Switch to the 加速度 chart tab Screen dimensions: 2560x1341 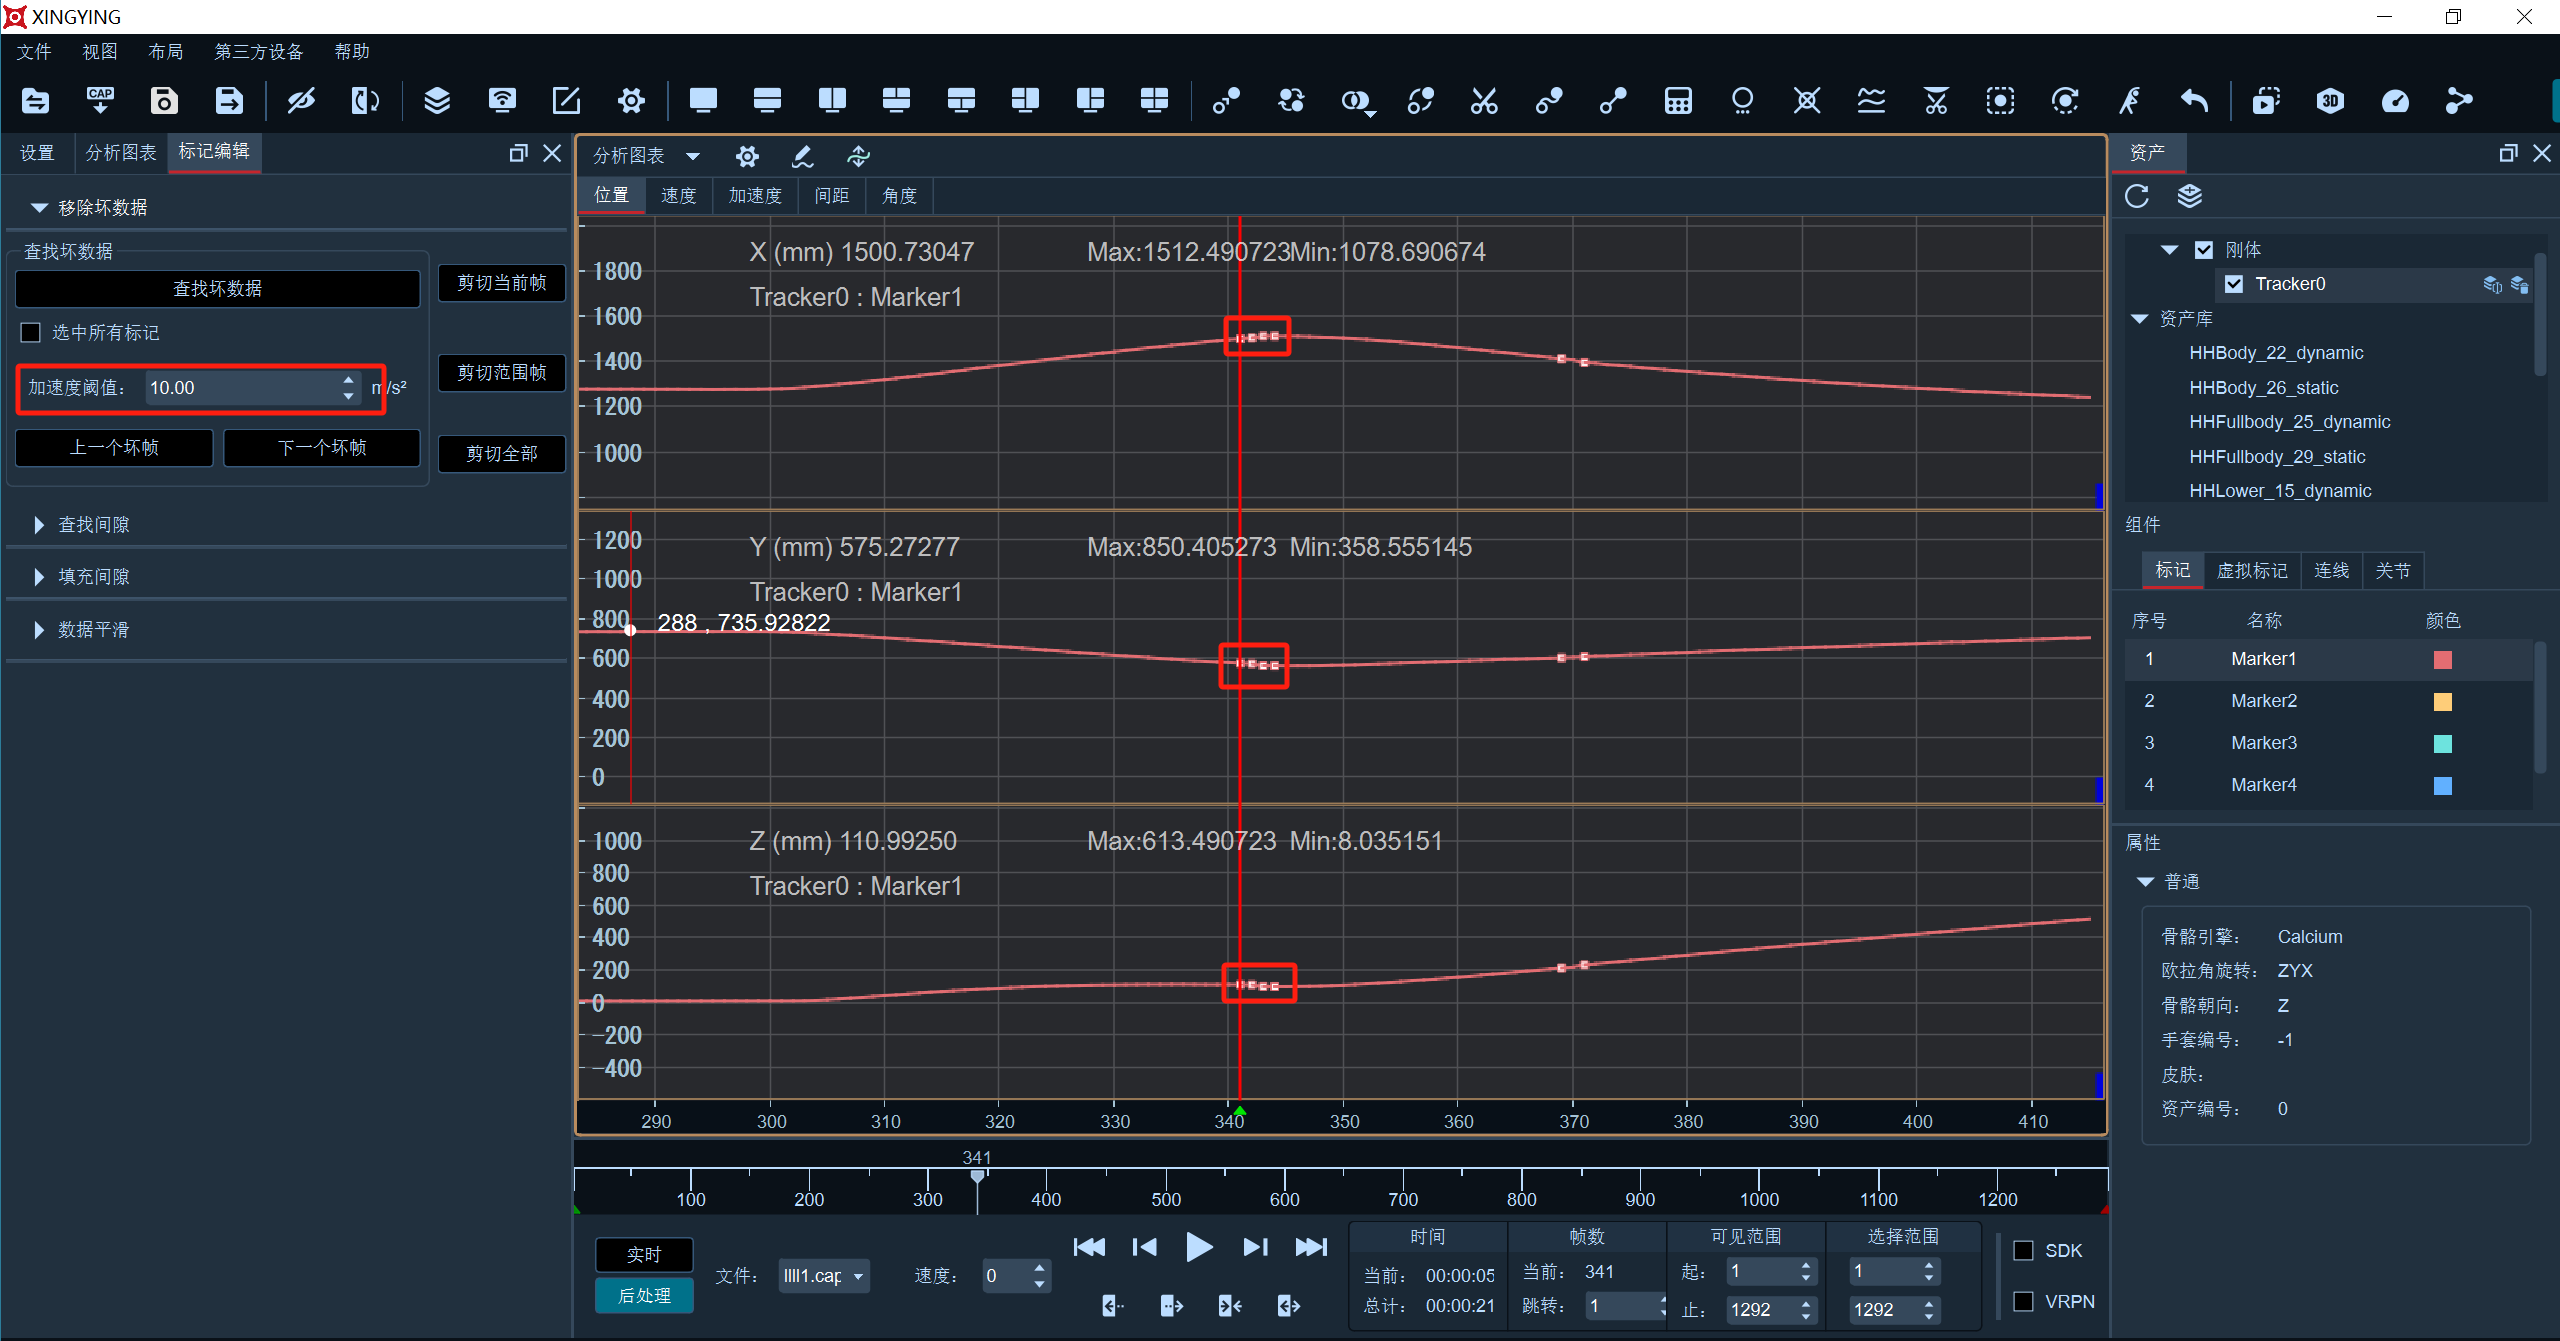(x=755, y=196)
